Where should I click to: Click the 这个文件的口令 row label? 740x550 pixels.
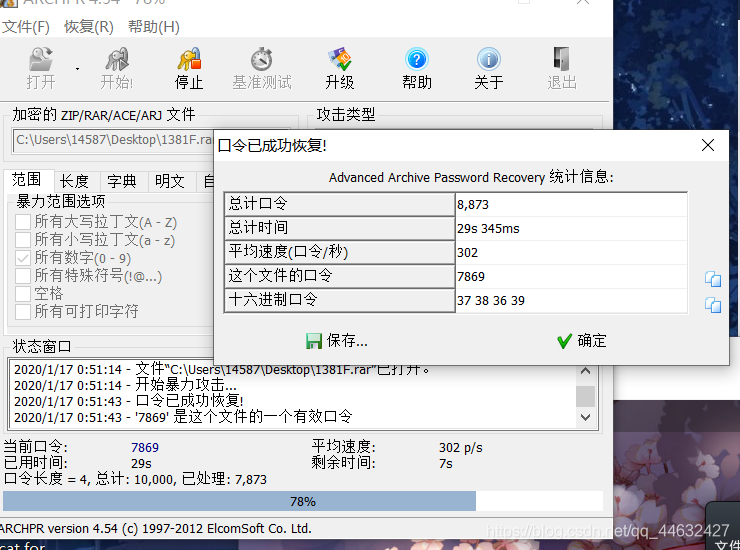[339, 276]
